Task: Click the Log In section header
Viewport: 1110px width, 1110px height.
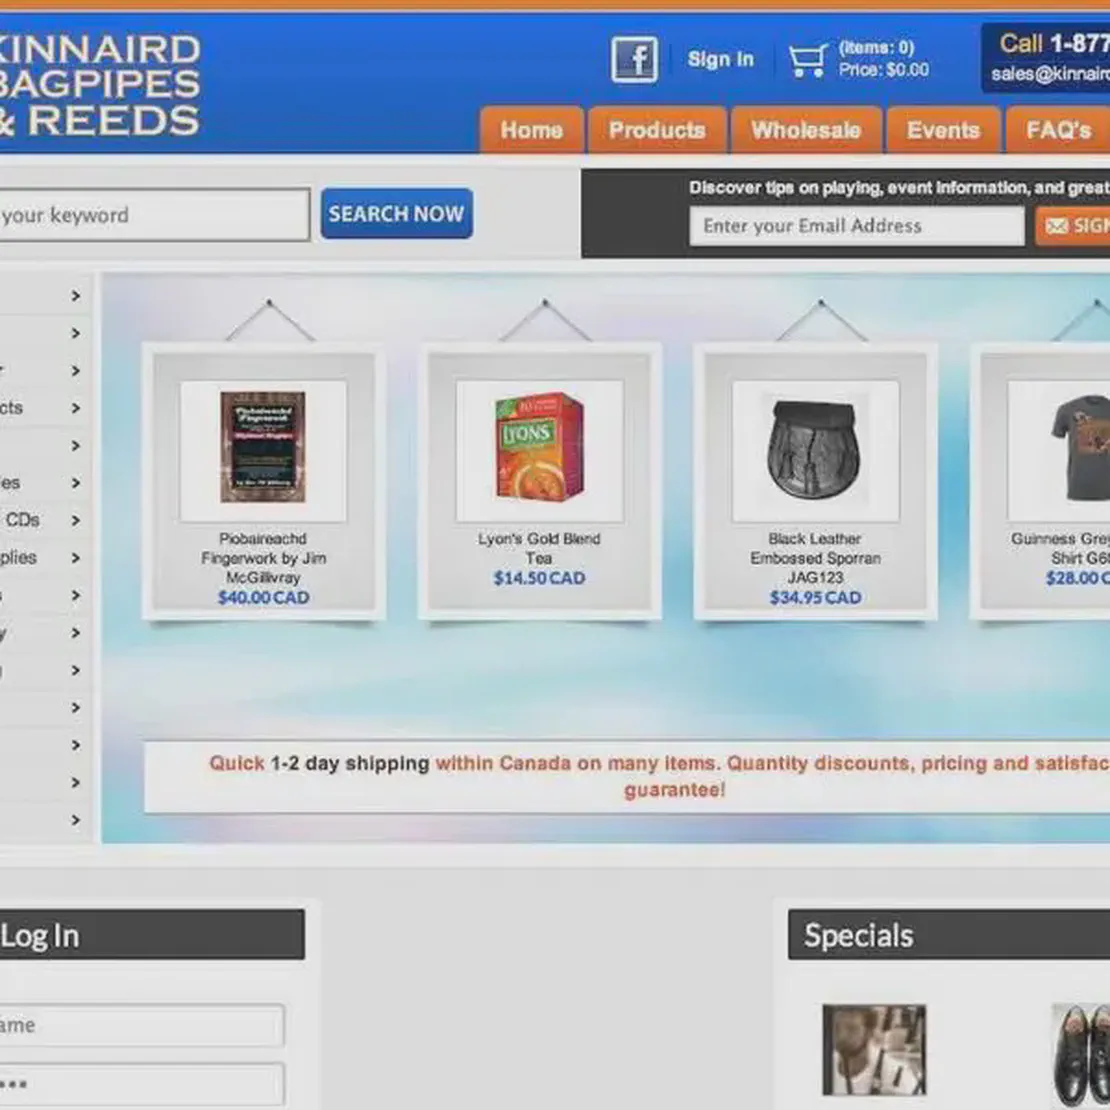Action: (152, 935)
